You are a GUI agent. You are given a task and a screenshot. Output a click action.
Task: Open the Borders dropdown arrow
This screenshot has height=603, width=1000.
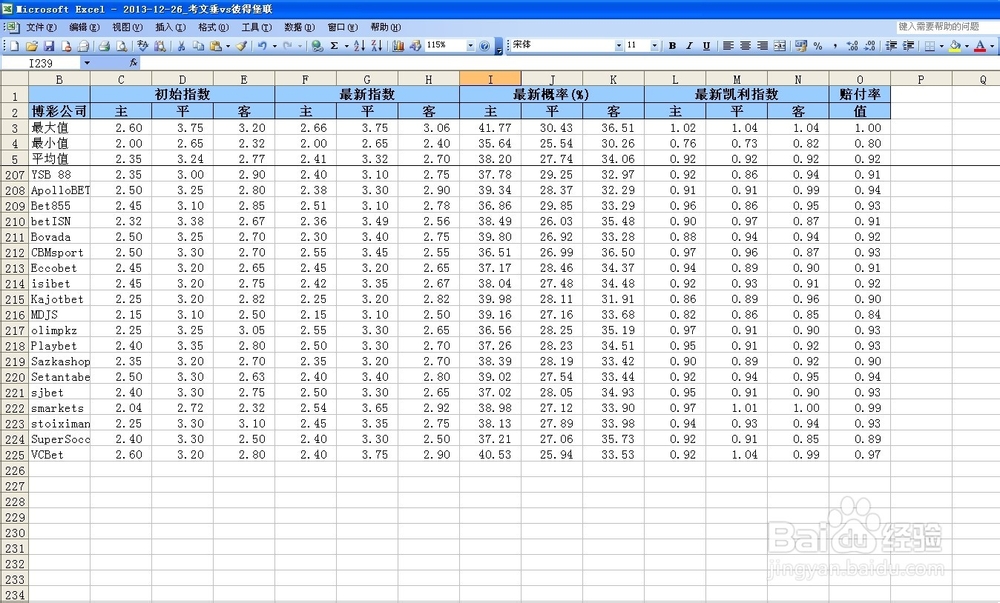(x=941, y=46)
